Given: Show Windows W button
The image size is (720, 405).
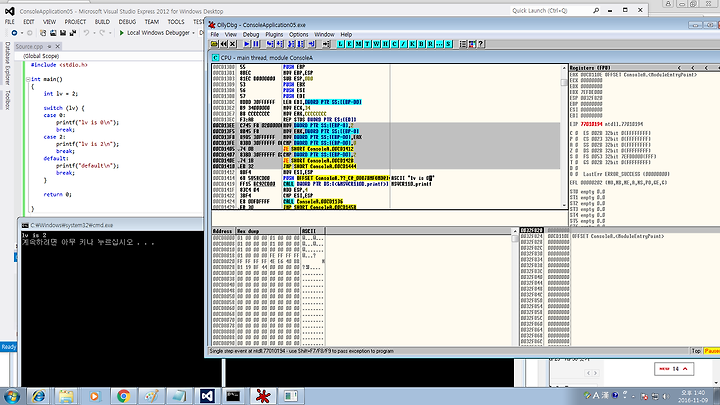Looking at the screenshot, I should tap(377, 44).
